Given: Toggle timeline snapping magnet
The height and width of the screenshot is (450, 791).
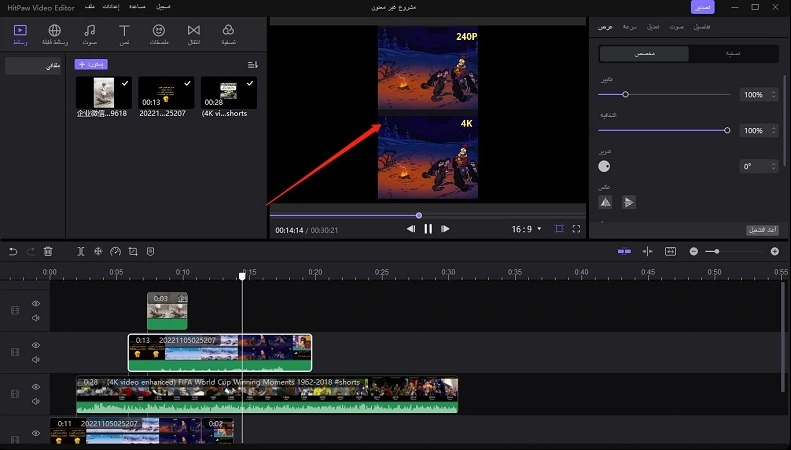Looking at the screenshot, I should tap(624, 251).
